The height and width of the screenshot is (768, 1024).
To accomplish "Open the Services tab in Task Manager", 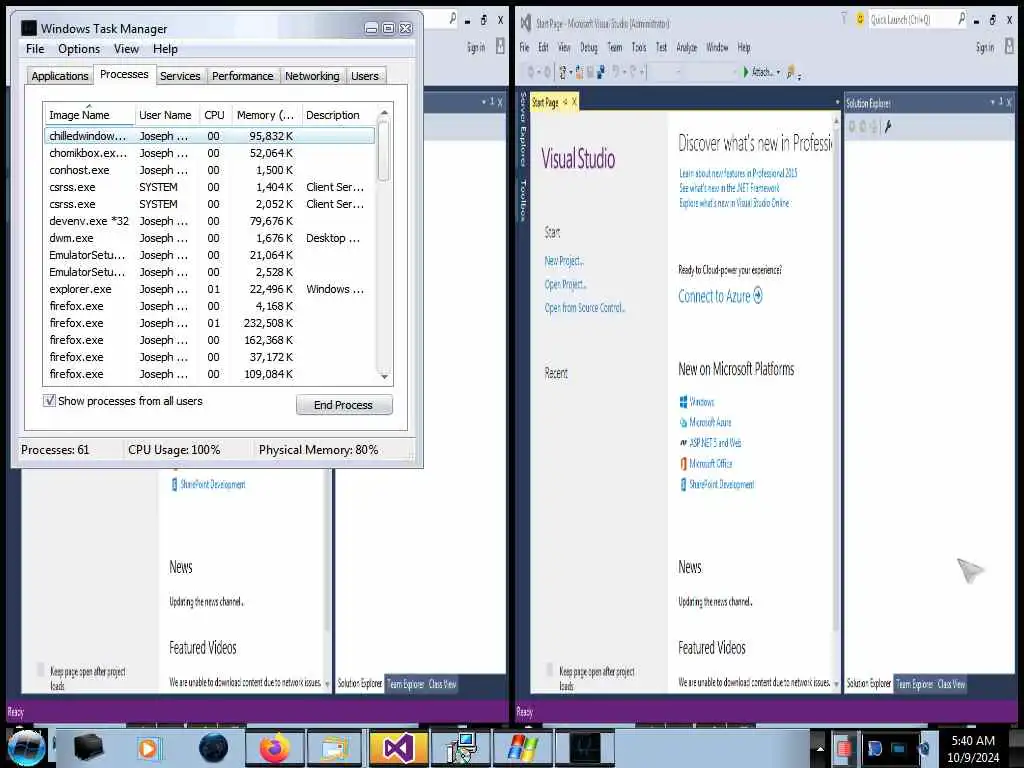I will (x=180, y=76).
